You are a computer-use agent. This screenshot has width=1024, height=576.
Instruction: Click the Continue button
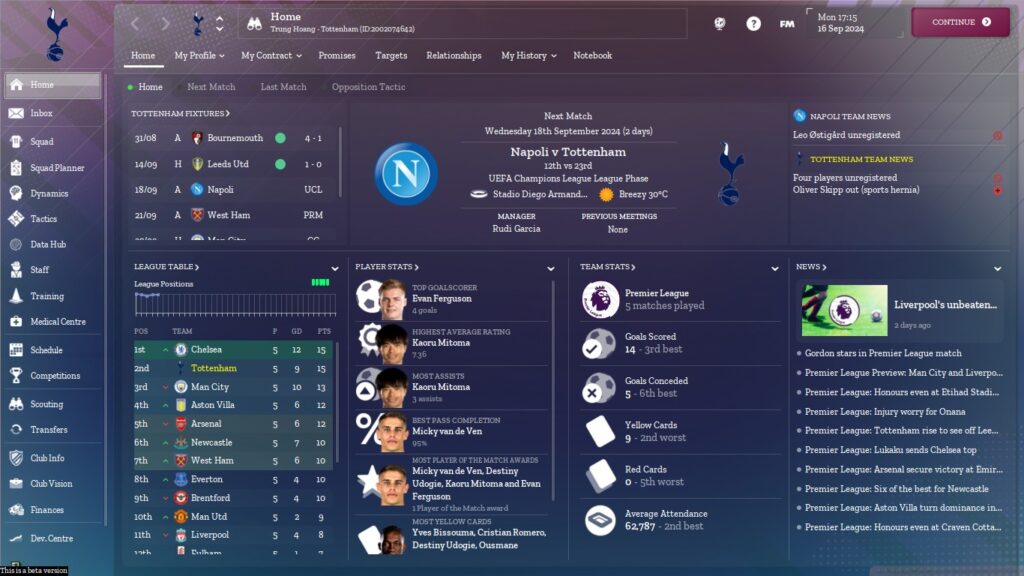pyautogui.click(x=961, y=22)
